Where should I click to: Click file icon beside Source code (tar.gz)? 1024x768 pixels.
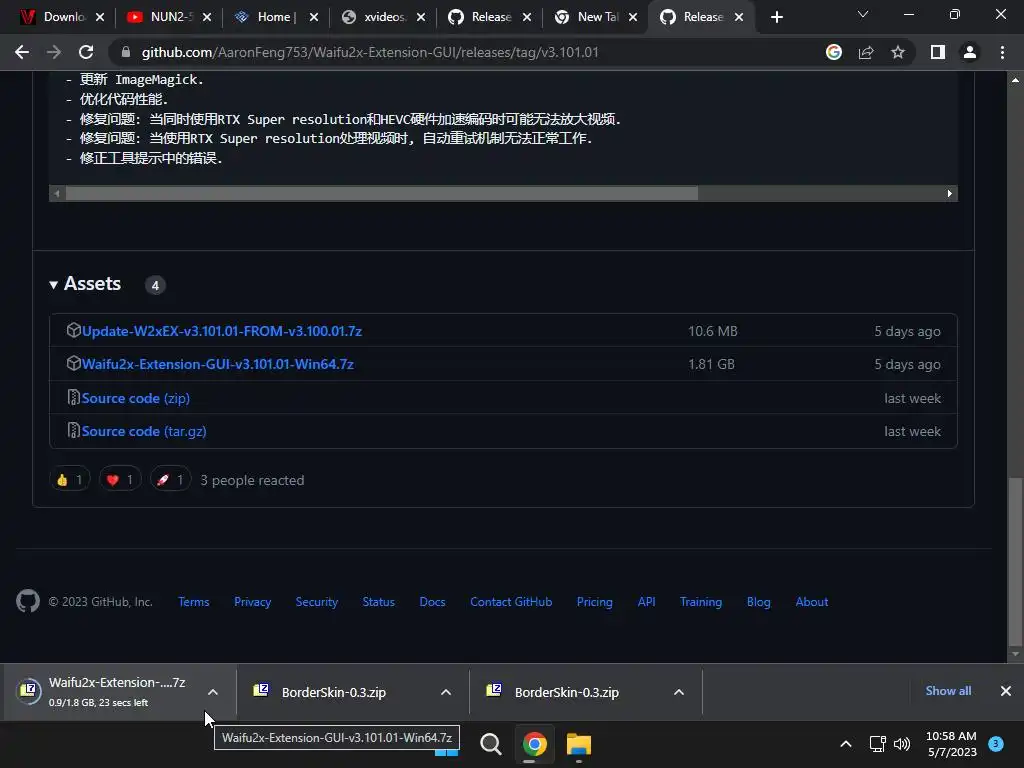tap(73, 430)
